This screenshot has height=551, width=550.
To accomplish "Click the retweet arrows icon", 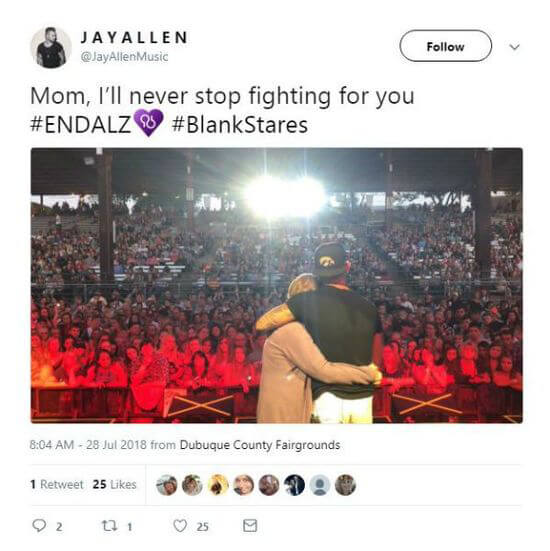I will click(x=108, y=526).
